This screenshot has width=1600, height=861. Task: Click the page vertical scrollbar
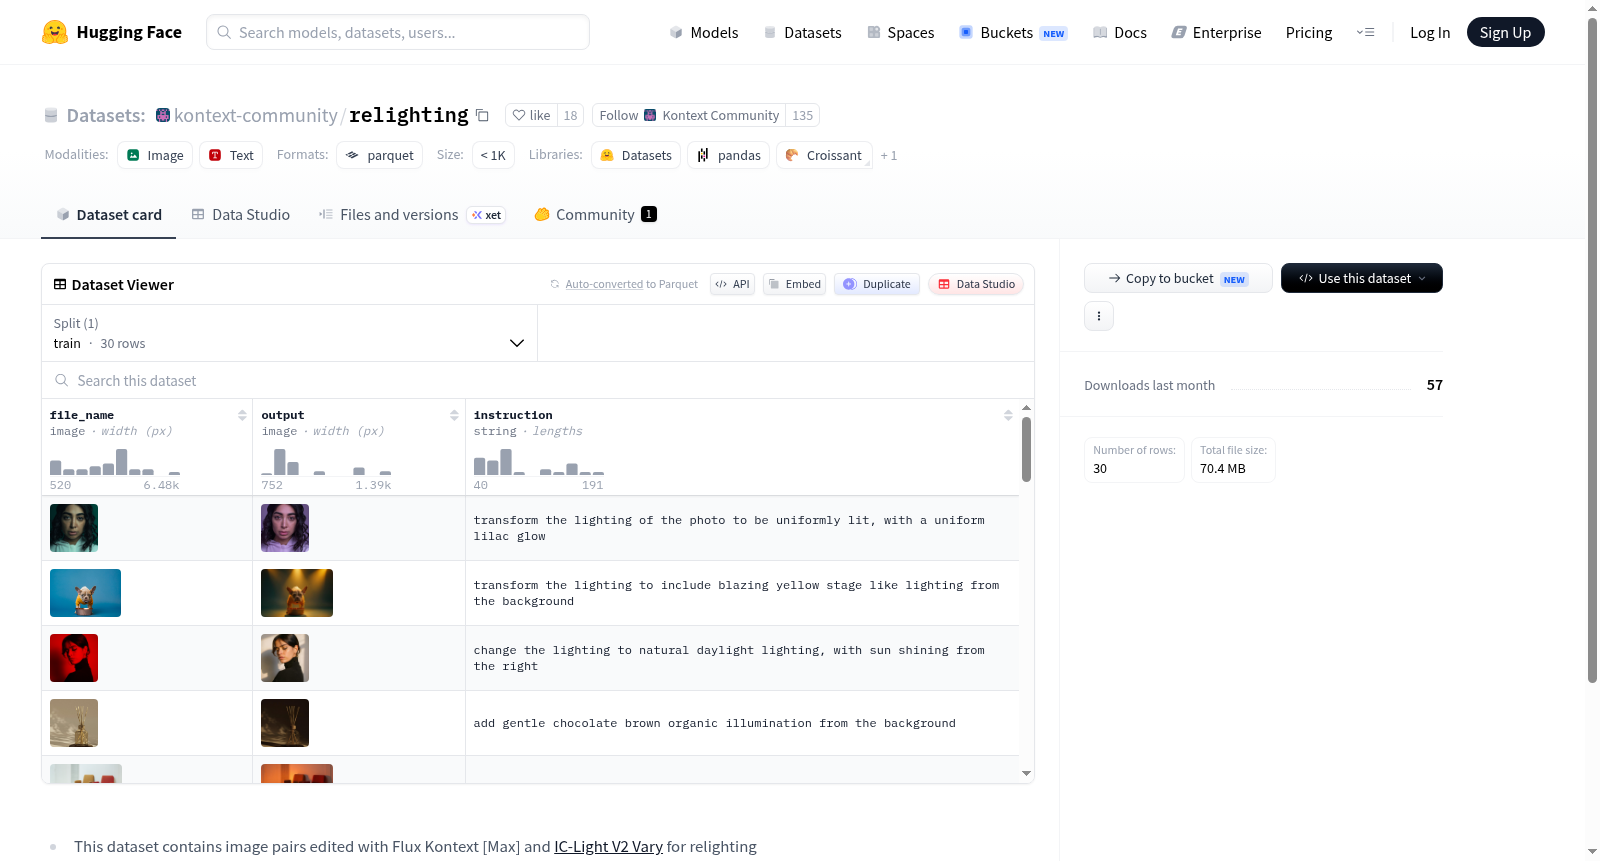point(1592,350)
